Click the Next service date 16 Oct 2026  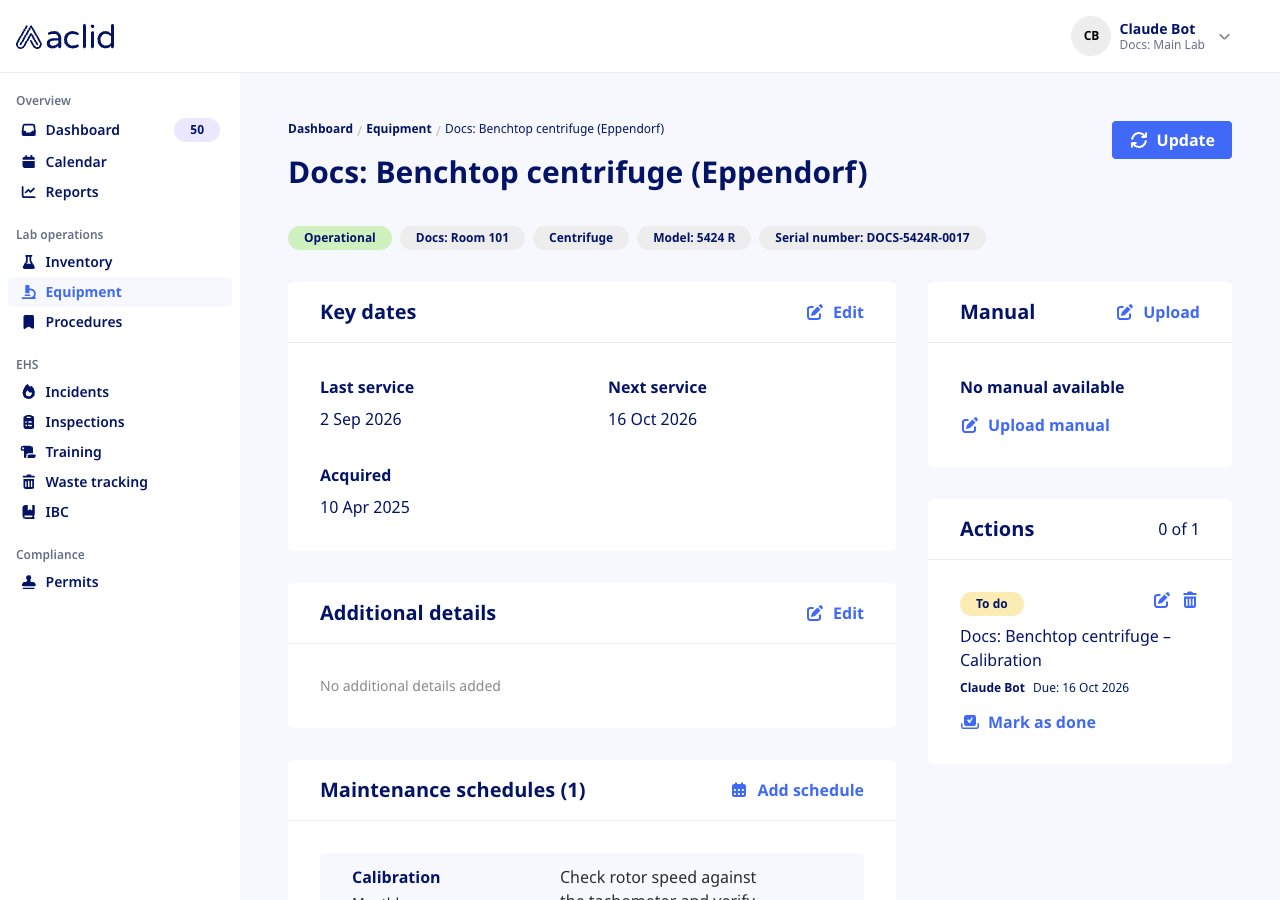coord(652,419)
